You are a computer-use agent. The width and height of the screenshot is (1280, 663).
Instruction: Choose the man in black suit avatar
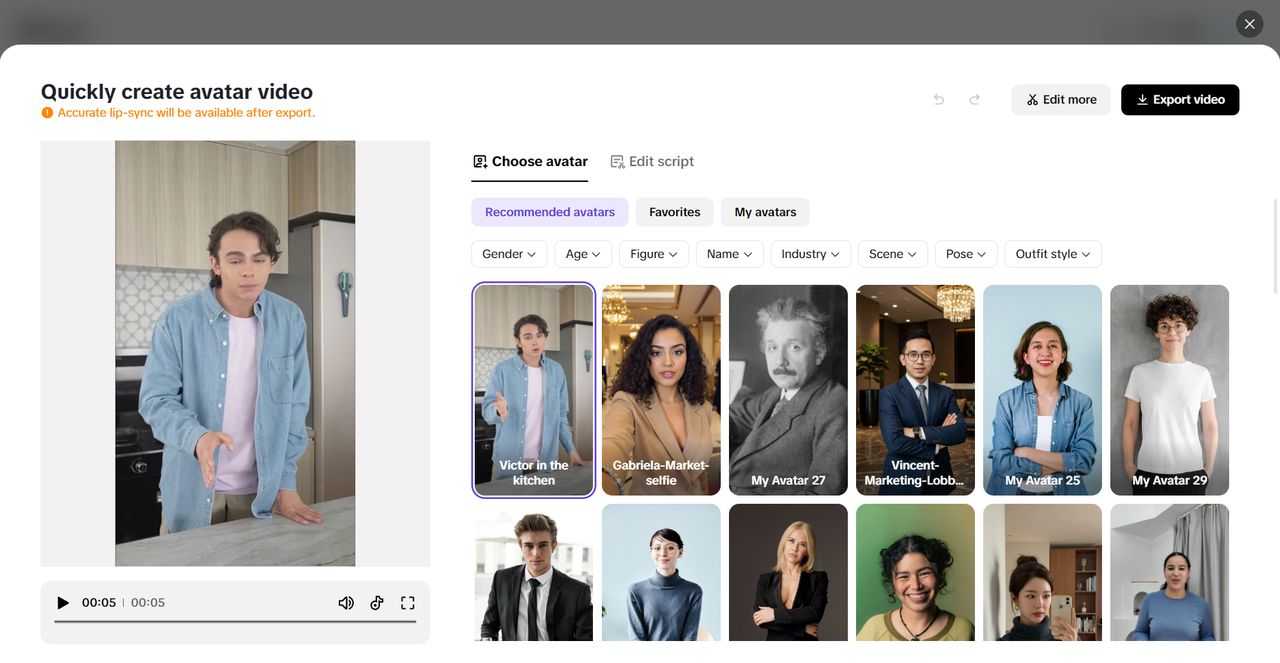tap(534, 572)
